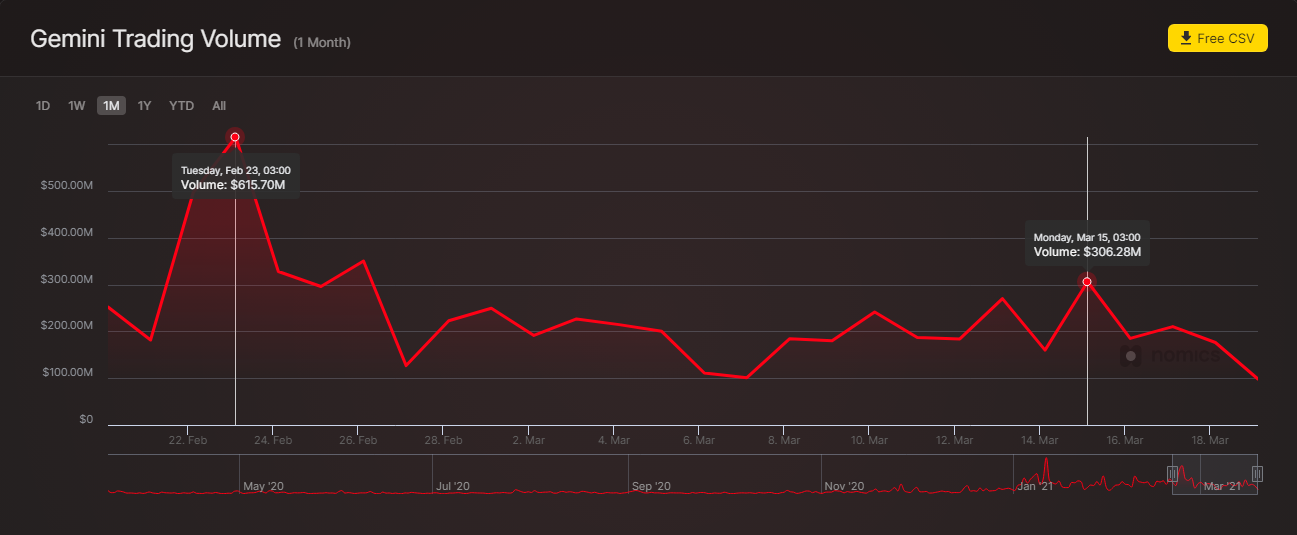This screenshot has height=535, width=1297.
Task: Click the Feb 23 peak data point
Action: click(x=235, y=137)
